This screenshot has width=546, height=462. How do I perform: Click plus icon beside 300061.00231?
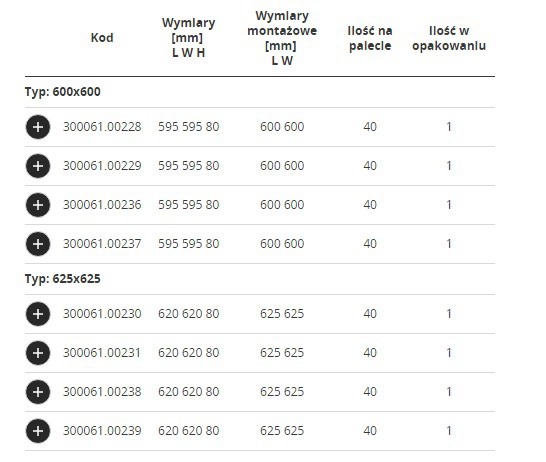(38, 353)
